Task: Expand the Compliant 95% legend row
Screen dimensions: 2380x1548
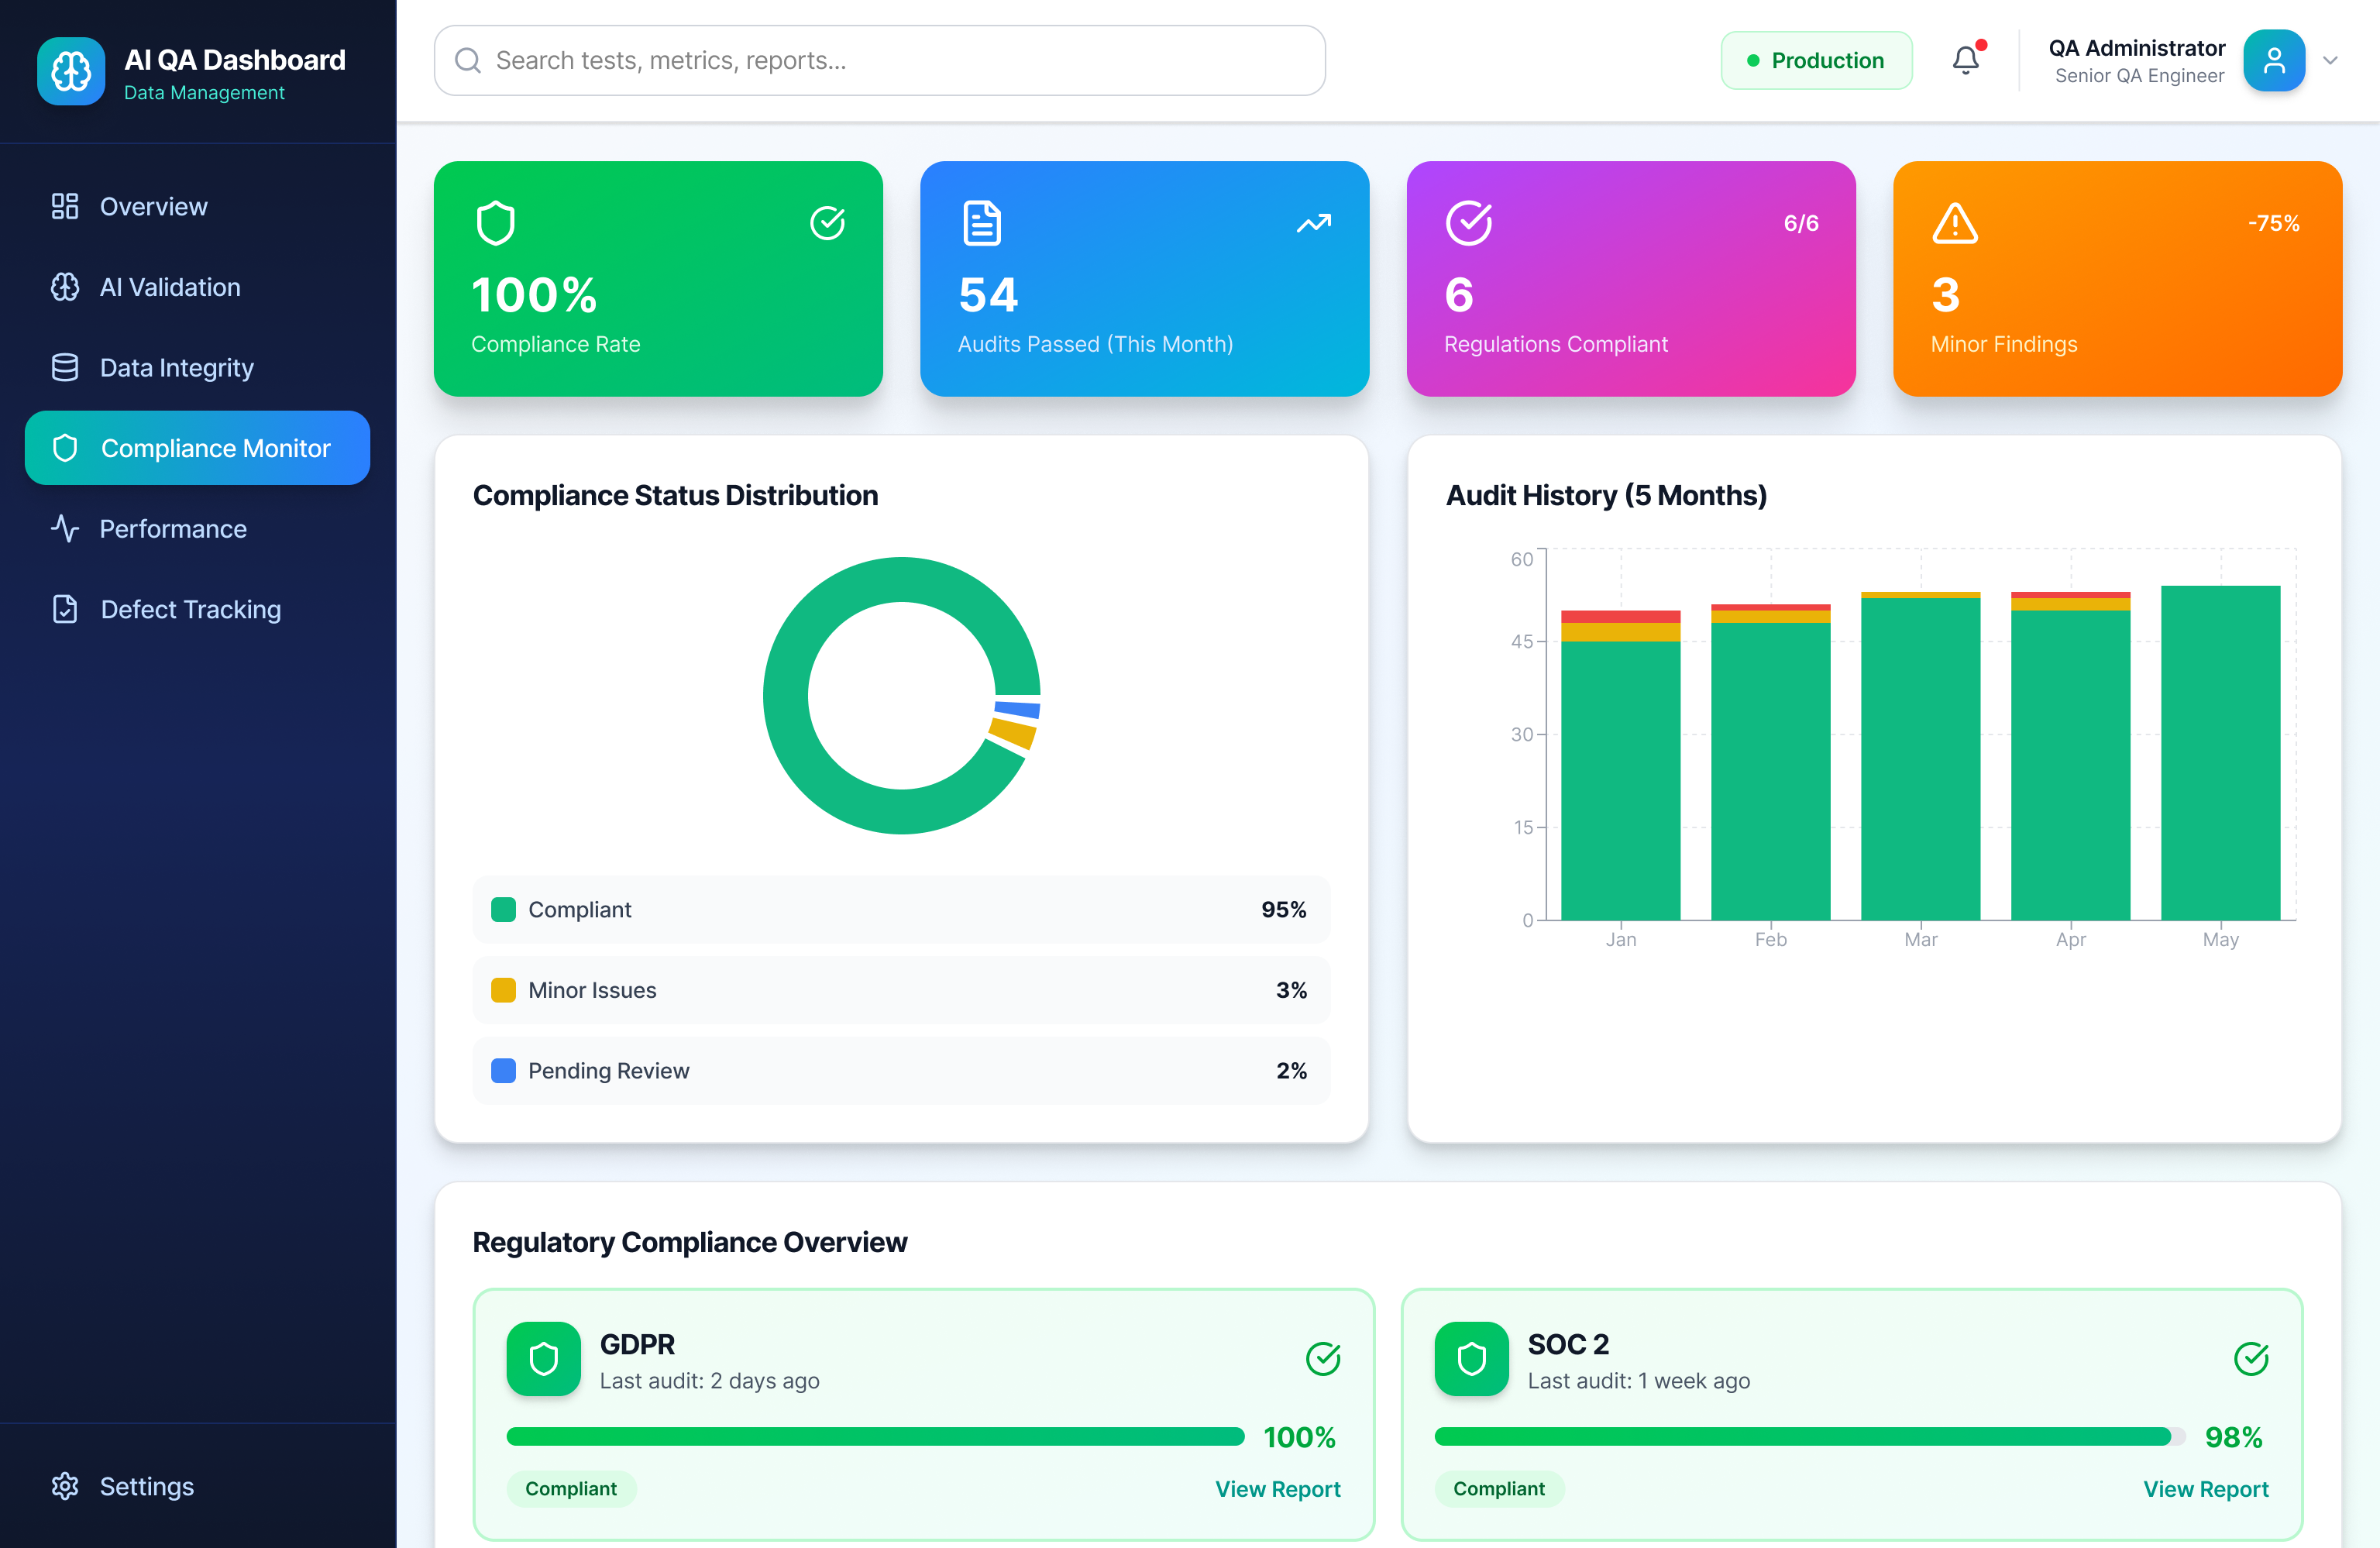Action: click(x=900, y=909)
